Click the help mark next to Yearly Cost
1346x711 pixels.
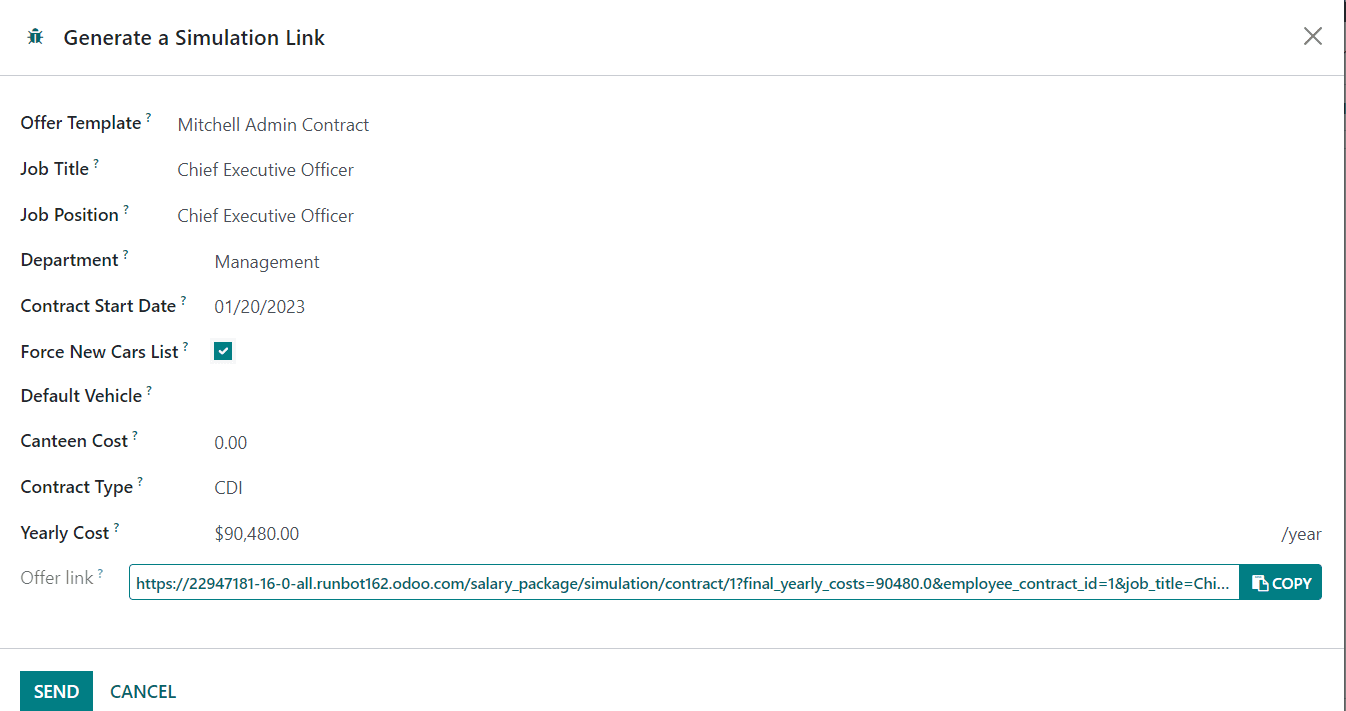coord(117,528)
